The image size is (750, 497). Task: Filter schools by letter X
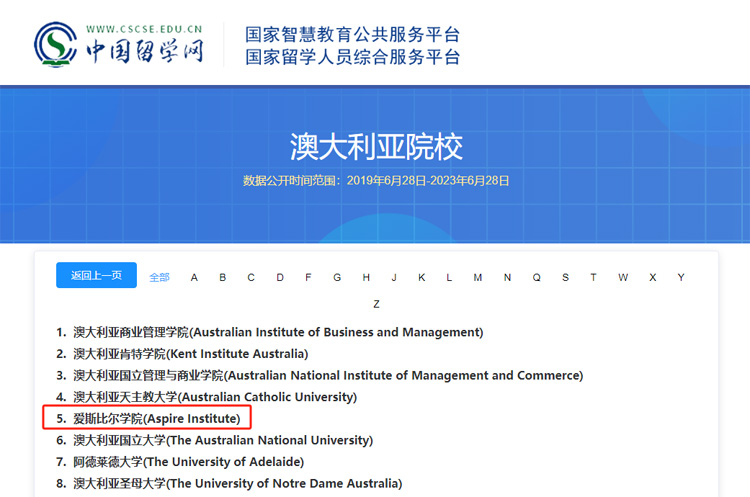(x=652, y=277)
